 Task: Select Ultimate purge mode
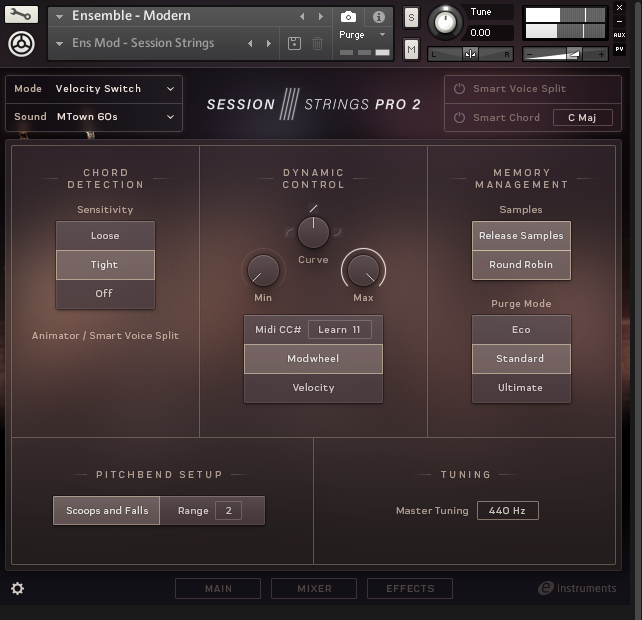coord(521,388)
